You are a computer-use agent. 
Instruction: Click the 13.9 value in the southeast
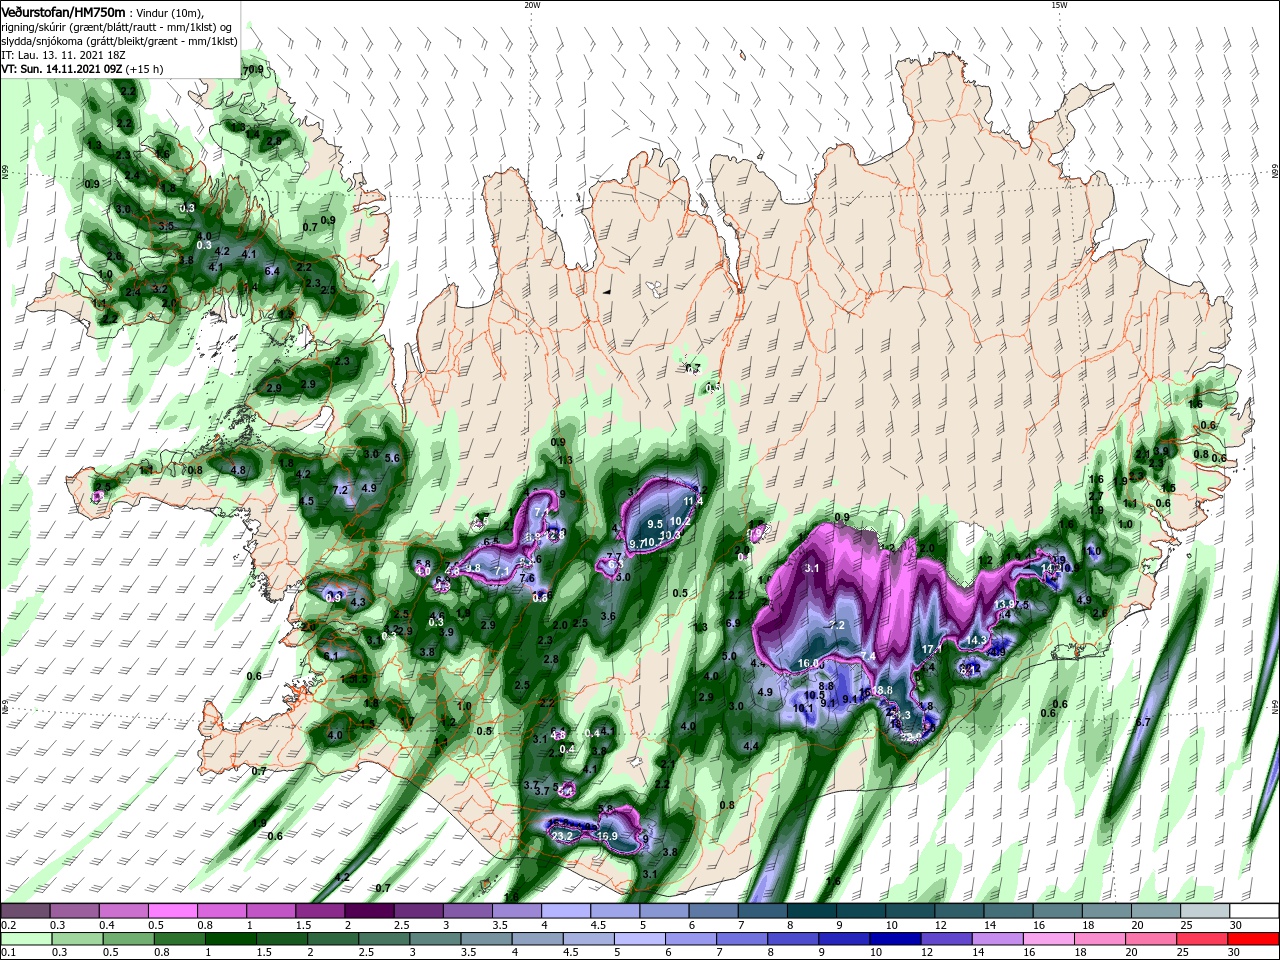[1006, 604]
